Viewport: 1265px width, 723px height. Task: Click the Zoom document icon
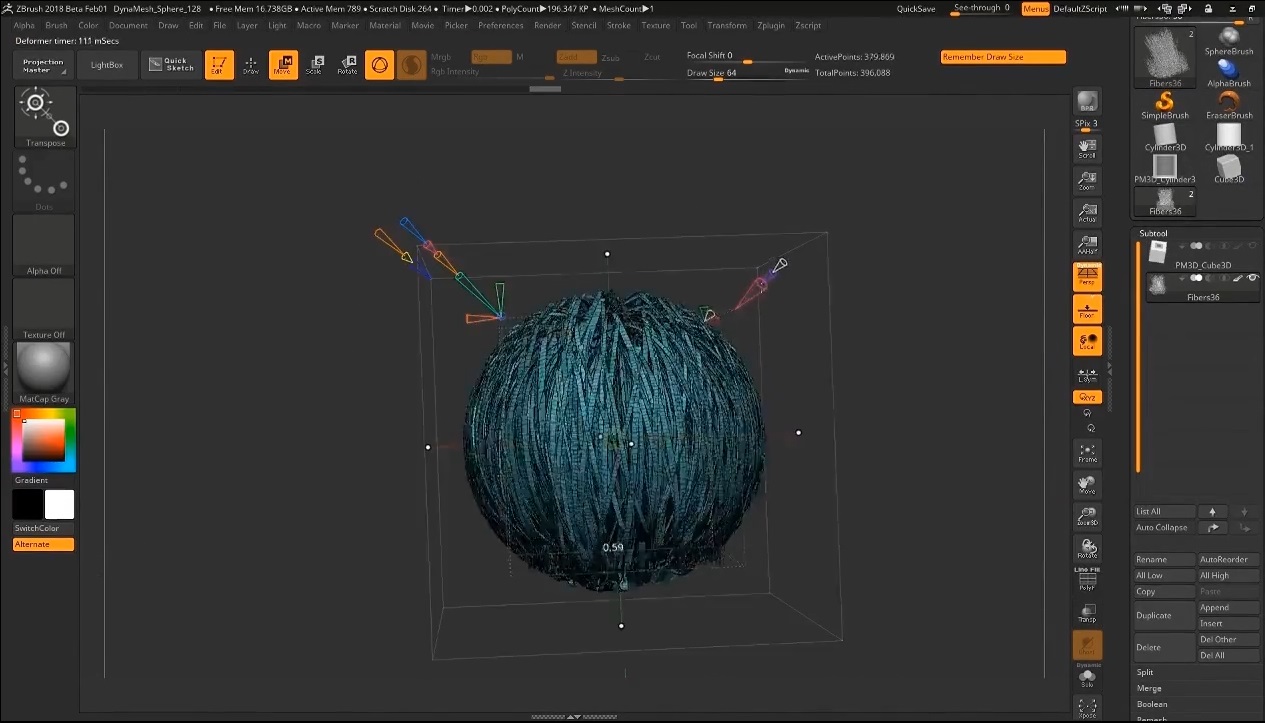tap(1087, 181)
